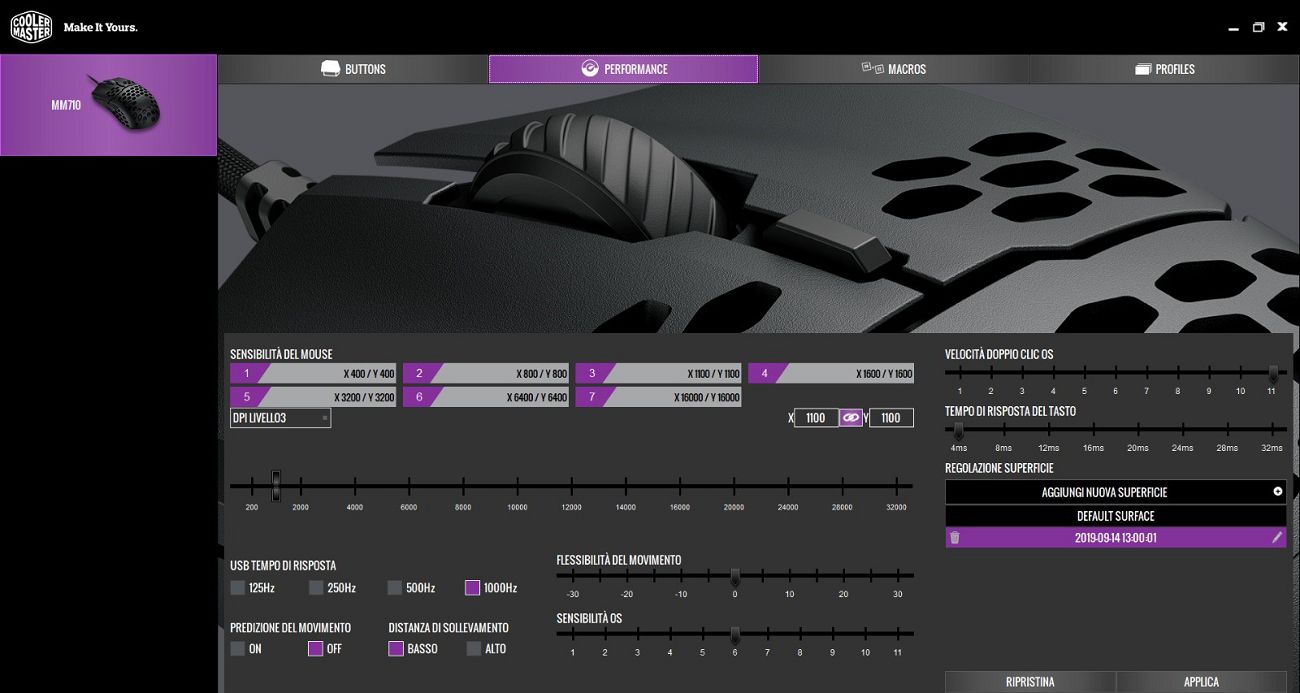1300x693 pixels.
Task: Click the Applica button
Action: click(1201, 682)
